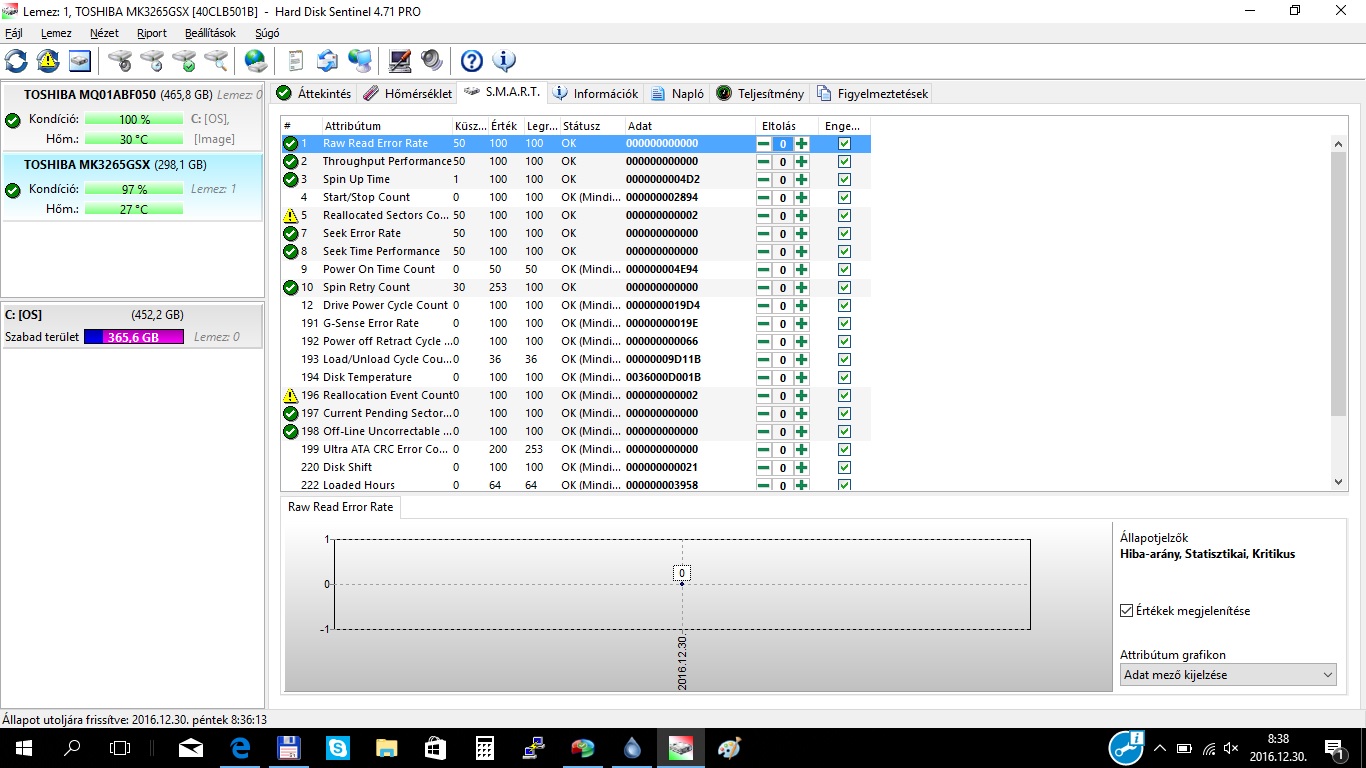Select the TOSHIBA MQ01ABF050 disk

point(132,118)
